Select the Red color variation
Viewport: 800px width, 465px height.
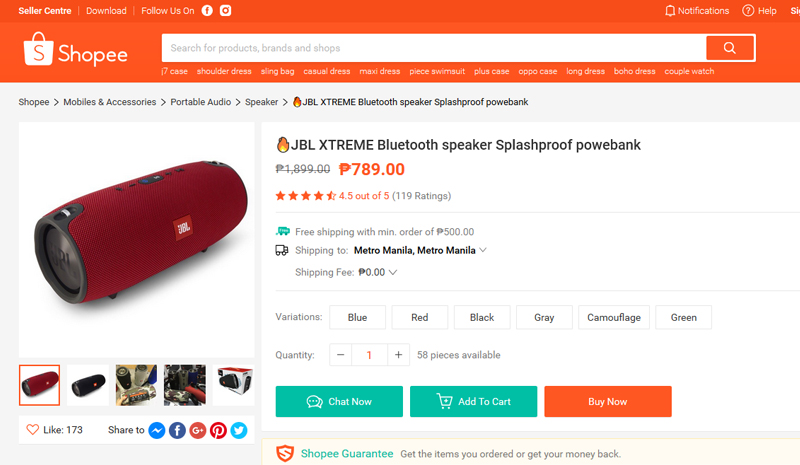pos(420,317)
